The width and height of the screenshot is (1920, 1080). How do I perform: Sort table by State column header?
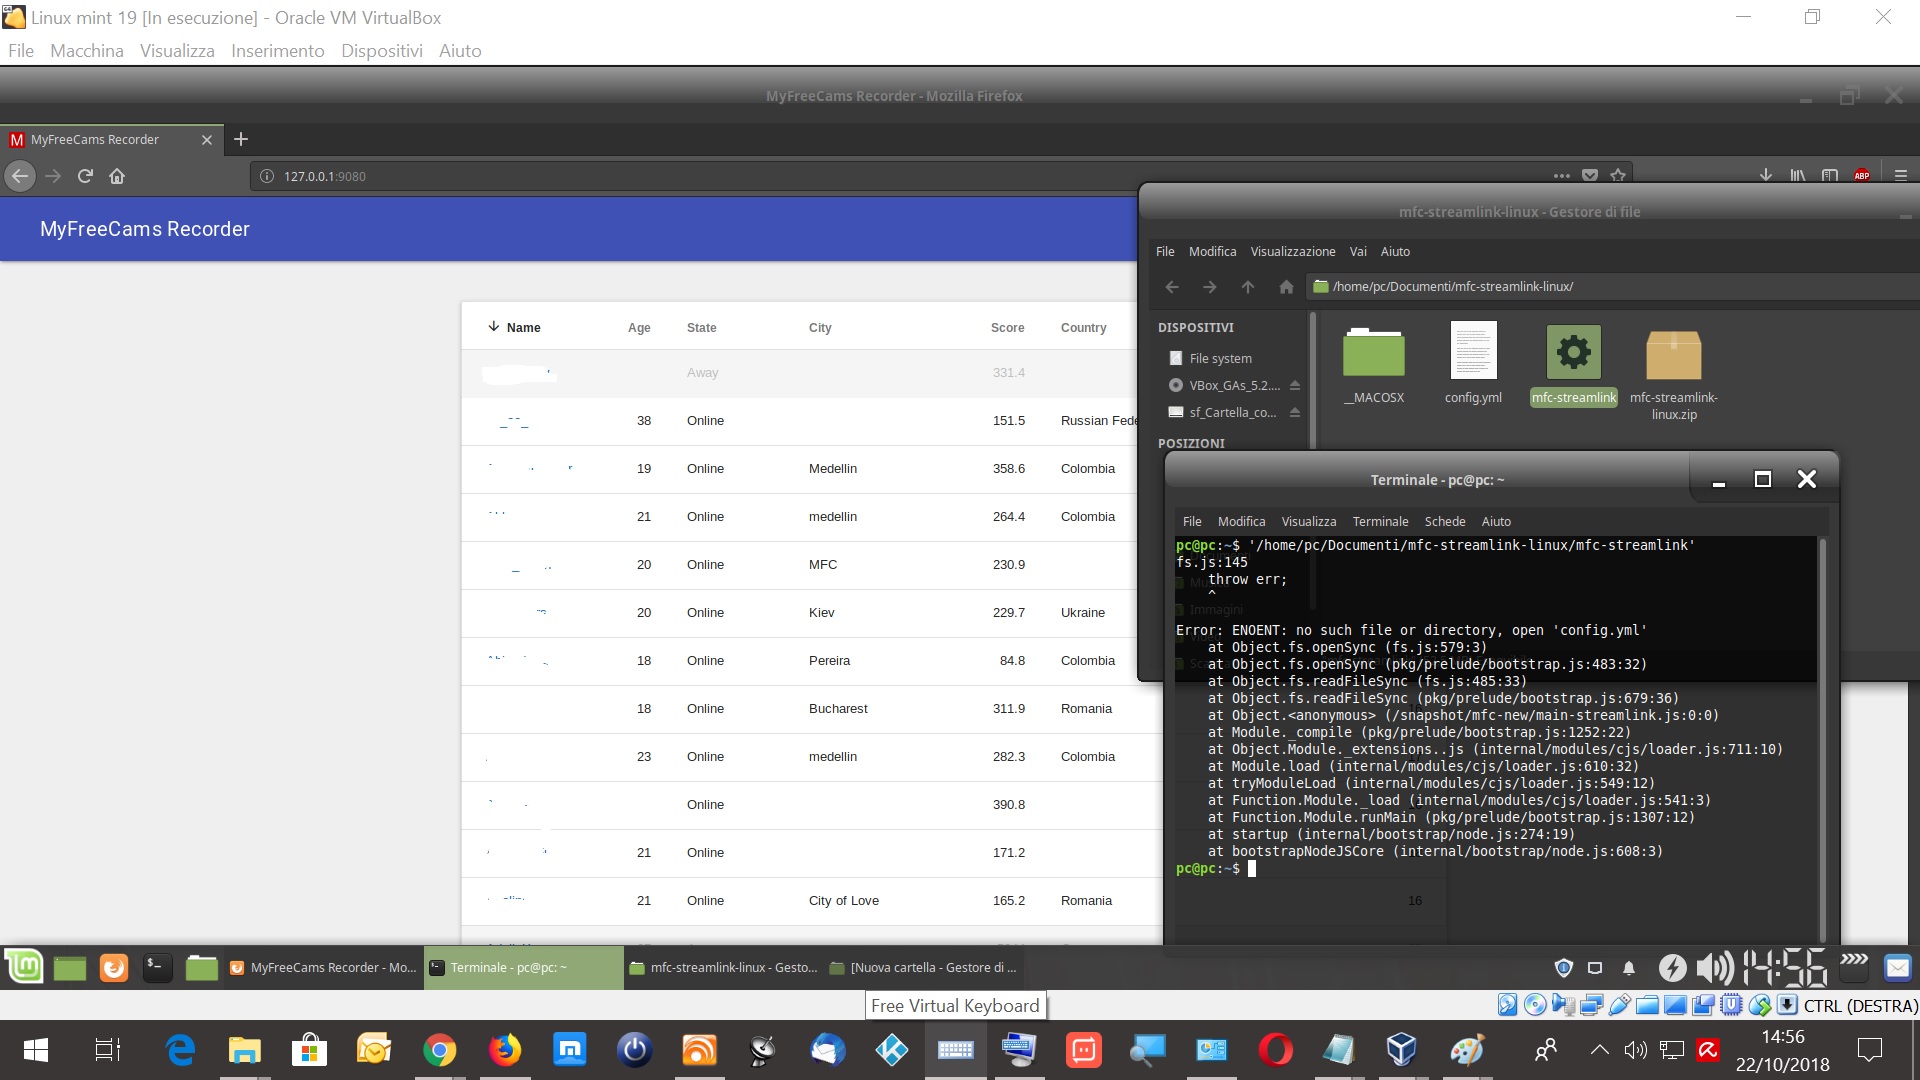[701, 328]
